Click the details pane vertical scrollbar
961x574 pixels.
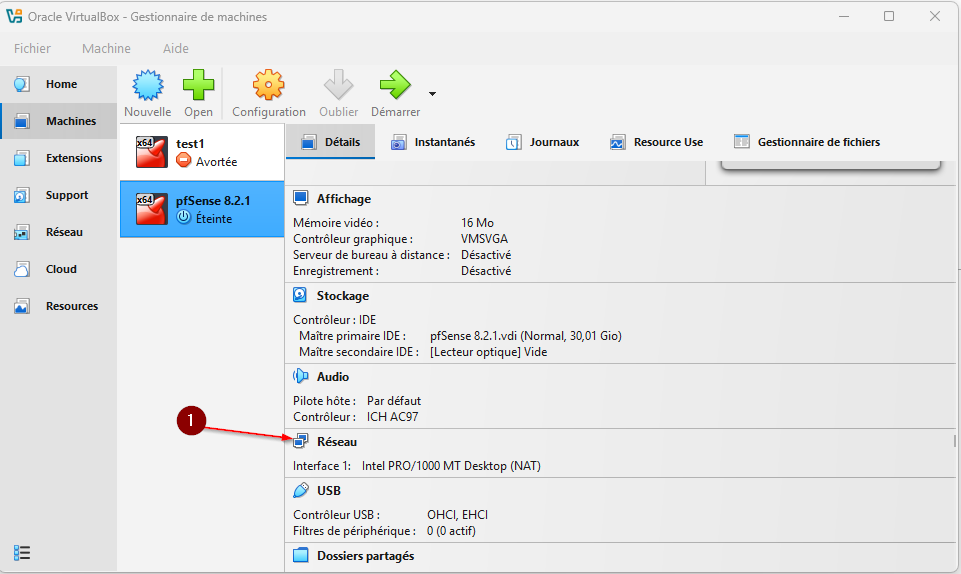click(x=954, y=440)
